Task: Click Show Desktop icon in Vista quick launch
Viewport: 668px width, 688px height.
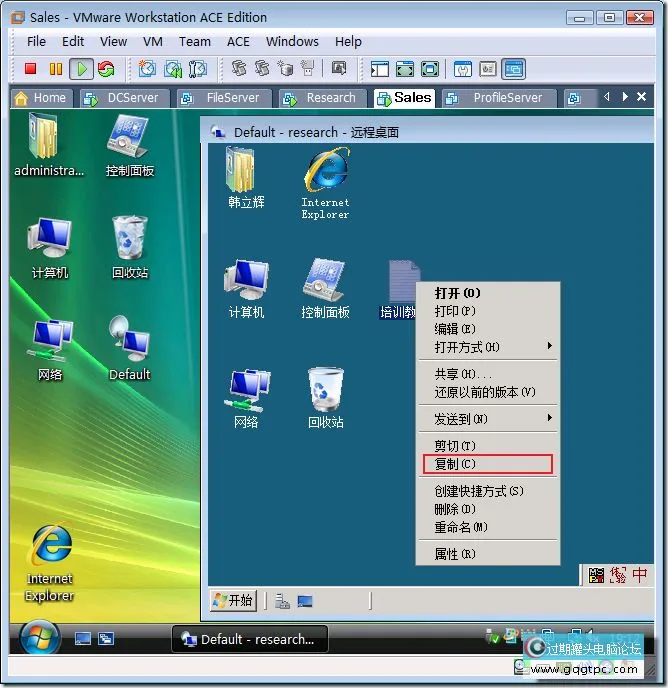Action: (82, 638)
